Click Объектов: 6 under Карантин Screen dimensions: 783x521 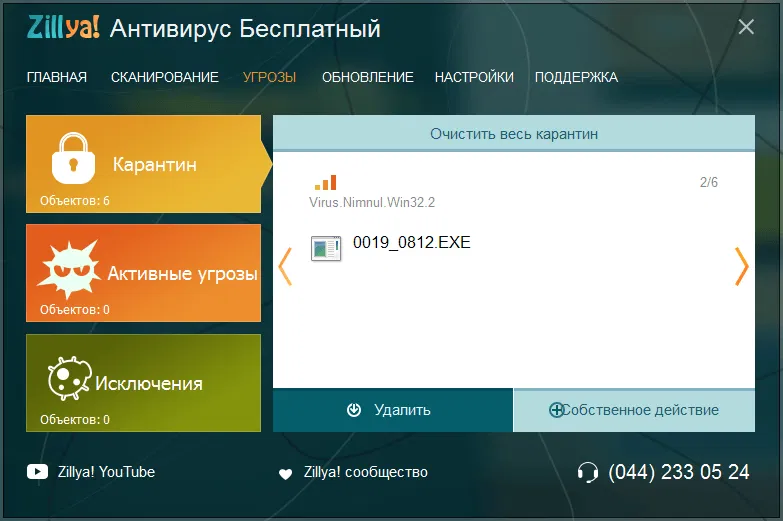[x=75, y=201]
